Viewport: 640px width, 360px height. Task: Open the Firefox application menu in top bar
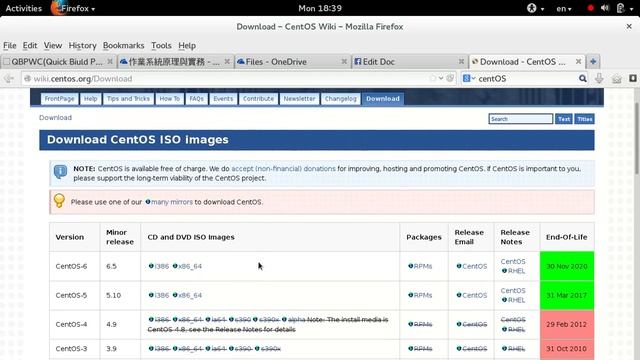click(x=73, y=8)
